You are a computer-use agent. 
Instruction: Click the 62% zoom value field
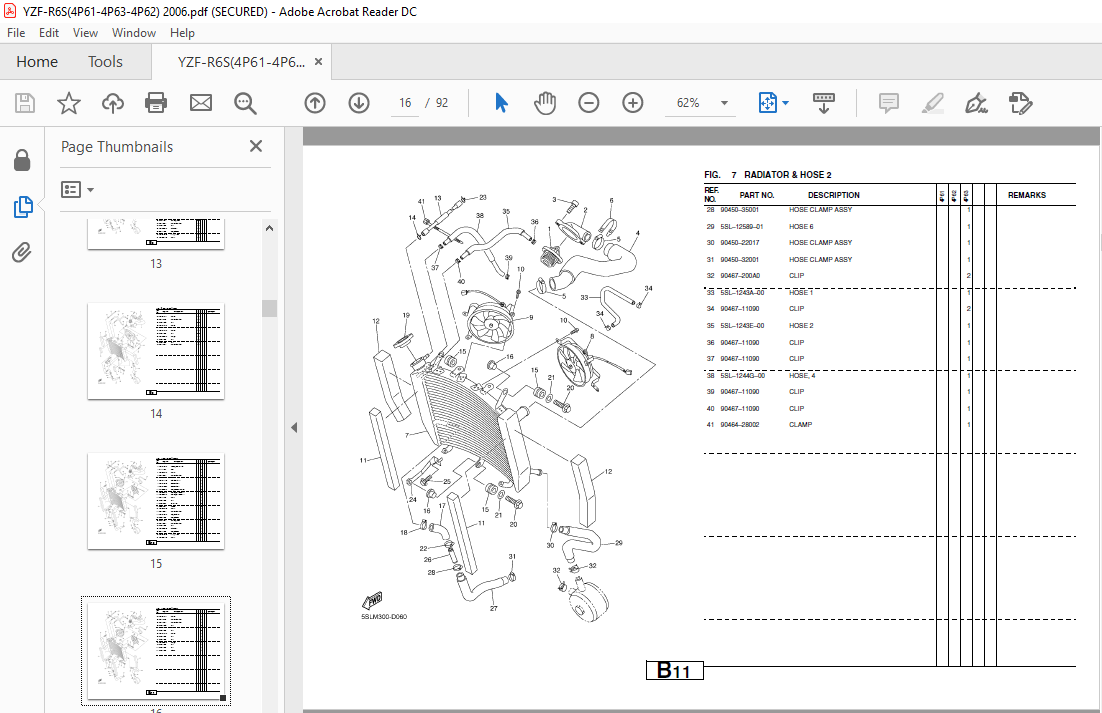click(x=688, y=103)
